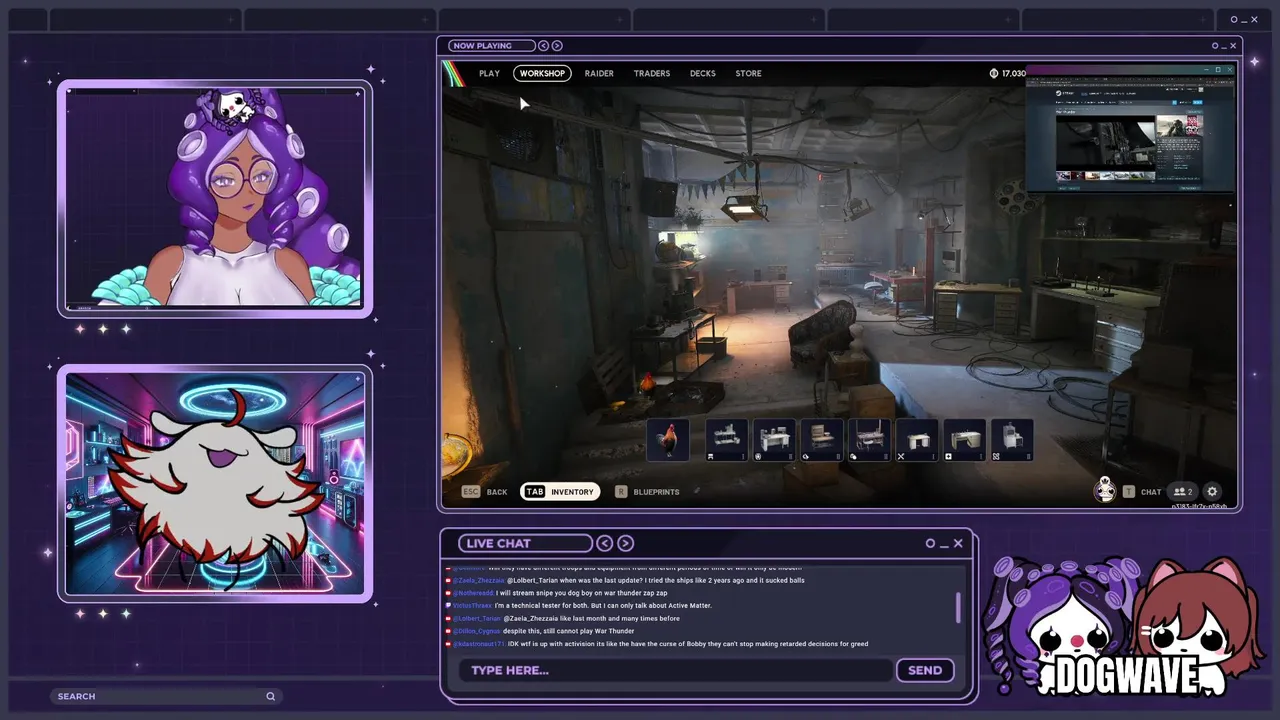Open the R BLUEPRINTS option

pyautogui.click(x=647, y=492)
